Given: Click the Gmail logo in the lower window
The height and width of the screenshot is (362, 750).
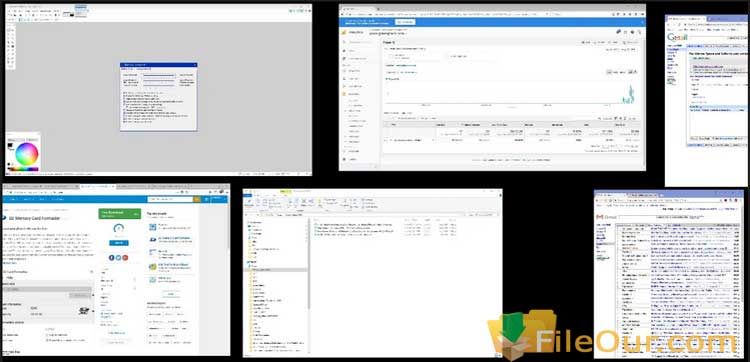Looking at the screenshot, I should 605,217.
